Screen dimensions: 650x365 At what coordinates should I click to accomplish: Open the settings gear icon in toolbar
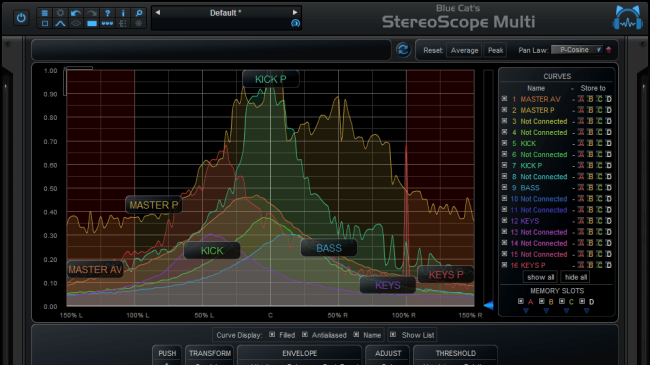pos(60,13)
